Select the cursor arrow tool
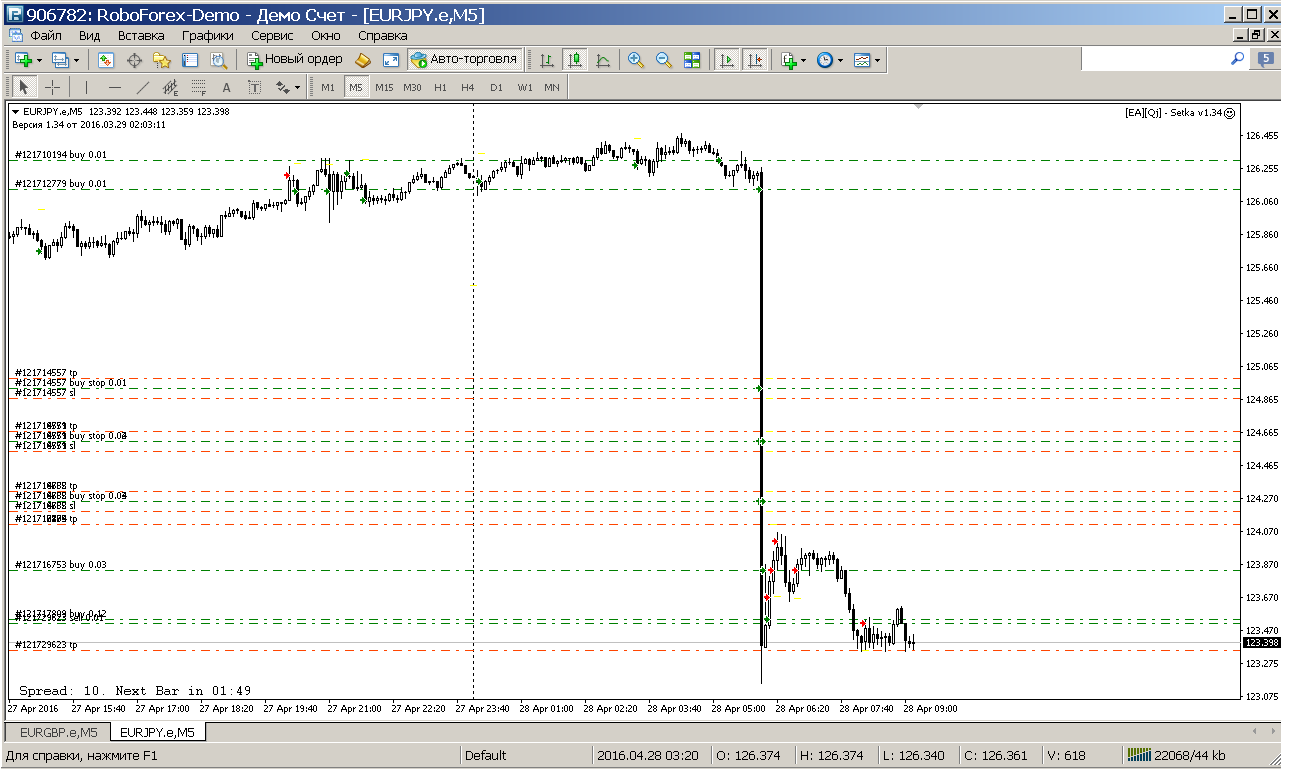 tap(25, 88)
